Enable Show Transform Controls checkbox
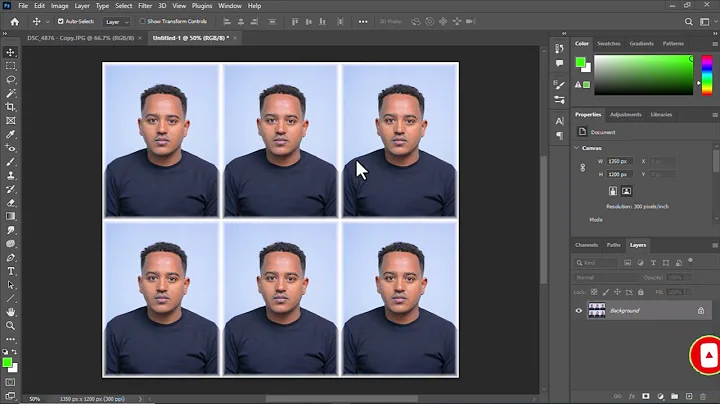The height and width of the screenshot is (404, 720). [142, 21]
